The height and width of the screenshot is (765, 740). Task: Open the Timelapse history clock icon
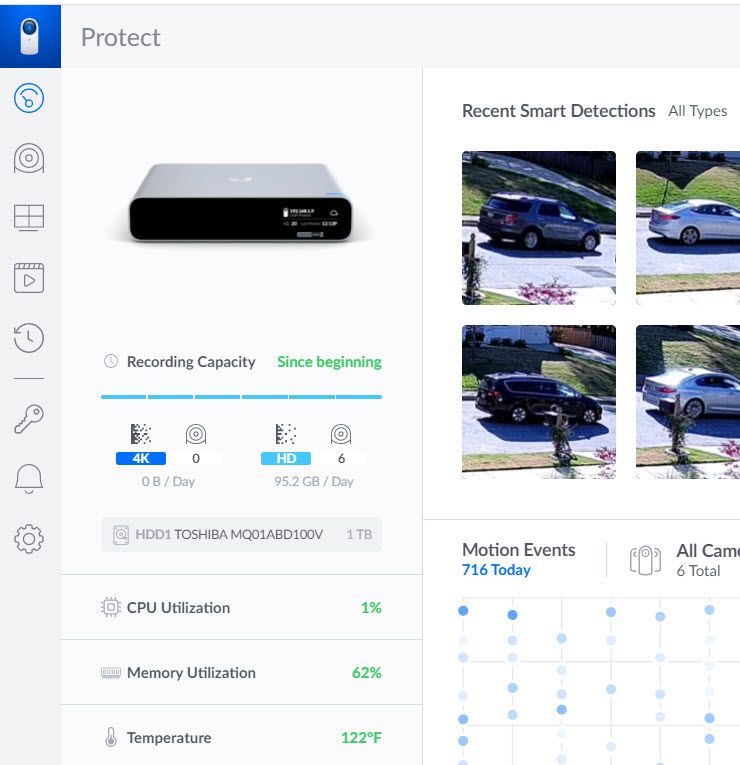[29, 338]
